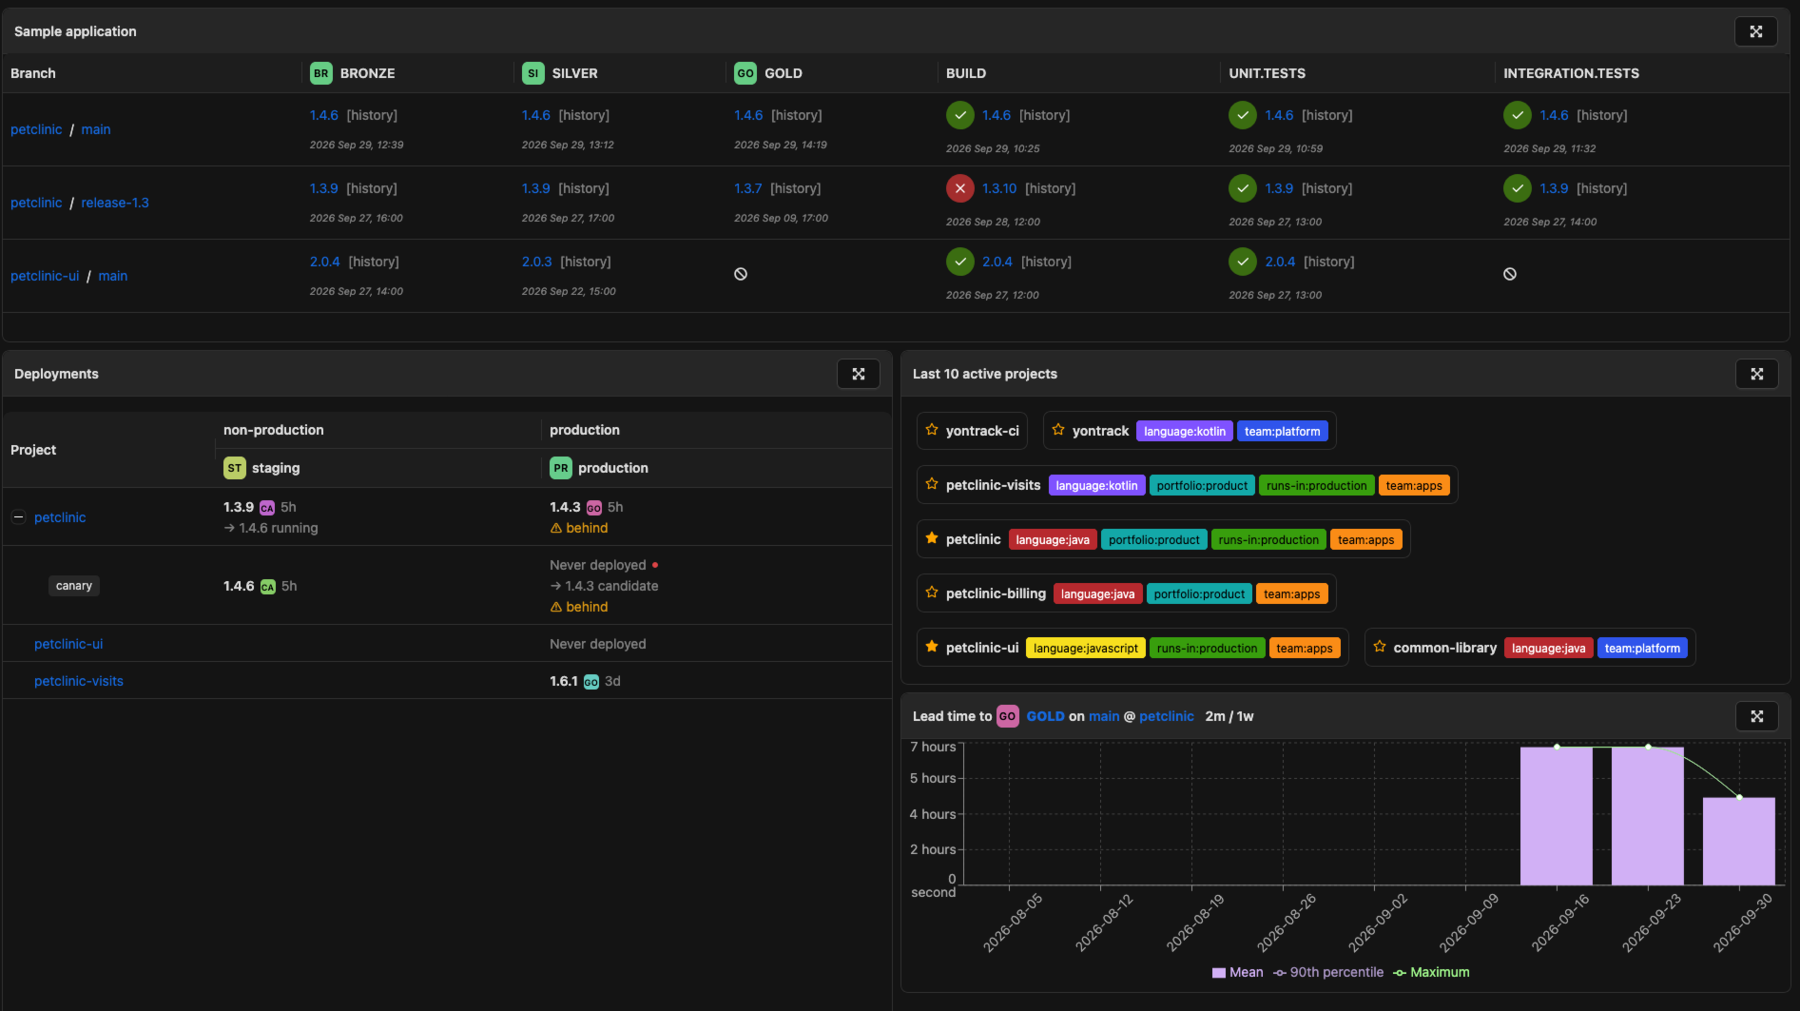
Task: Toggle the Maximum series in chart legend
Action: tap(1431, 972)
